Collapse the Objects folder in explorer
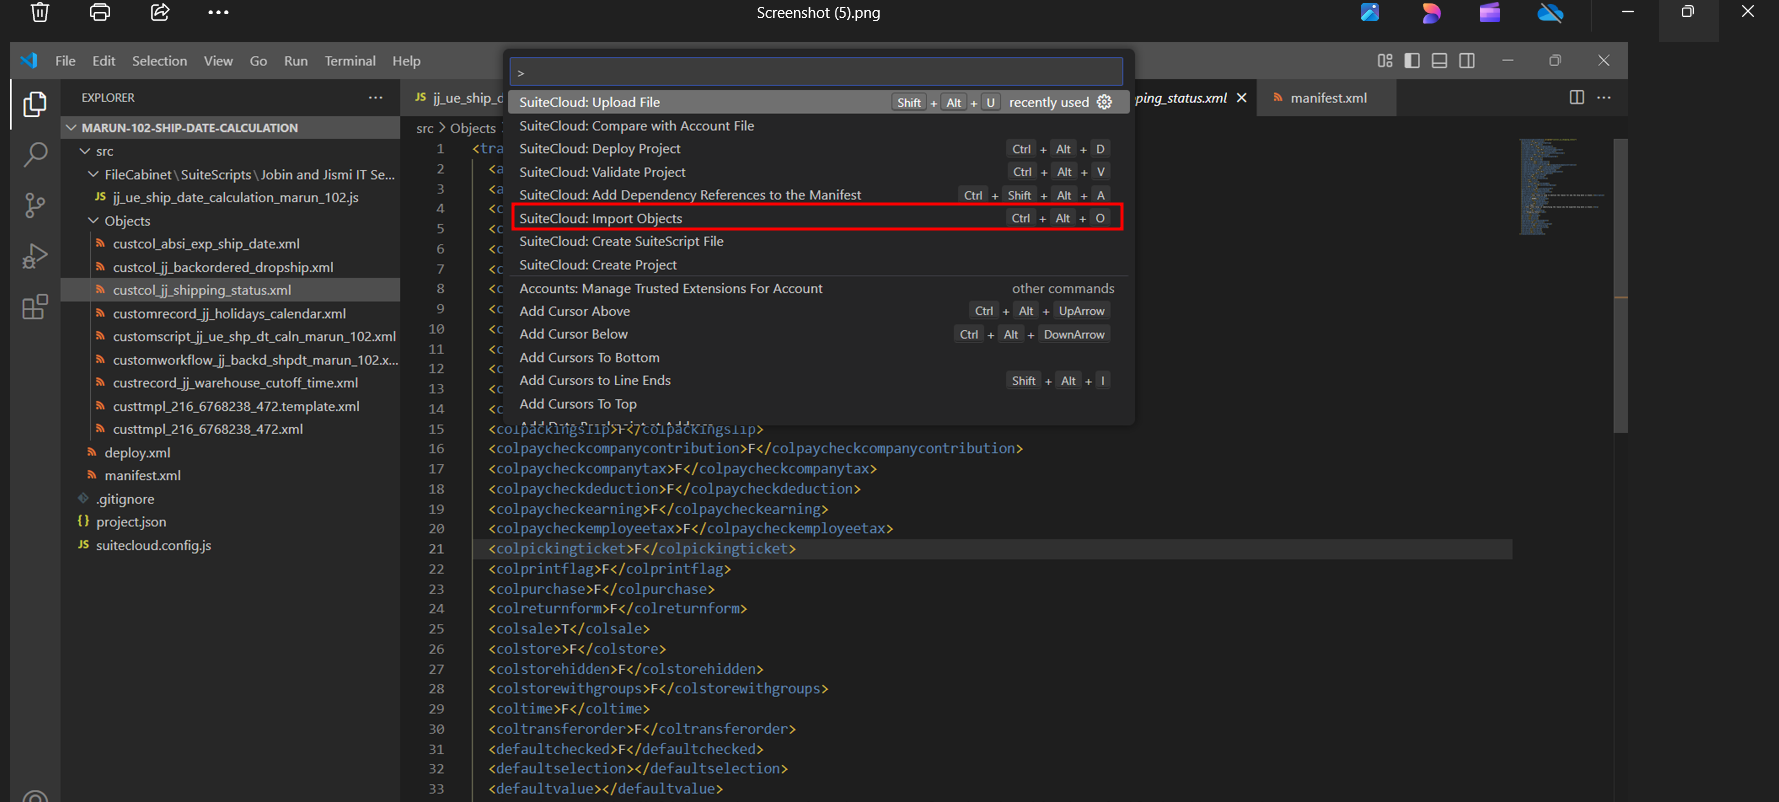 click(x=94, y=221)
